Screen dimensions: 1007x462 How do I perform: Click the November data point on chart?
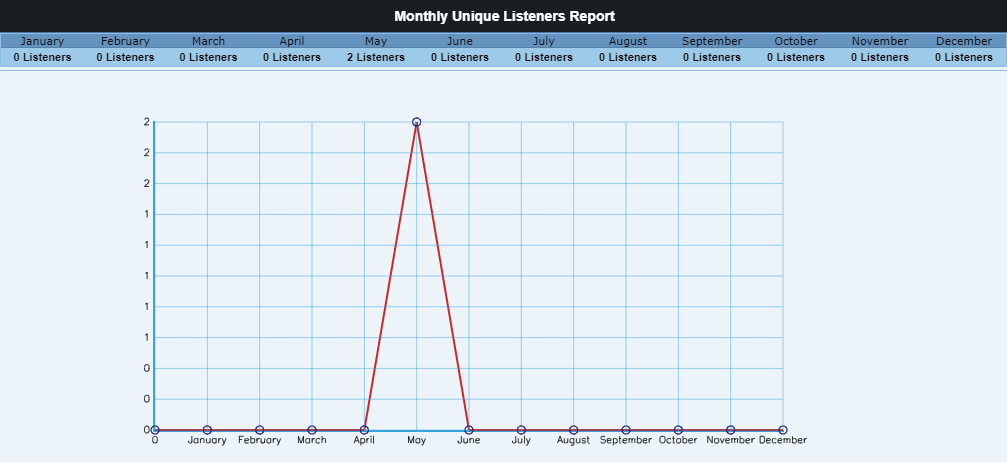tap(730, 430)
